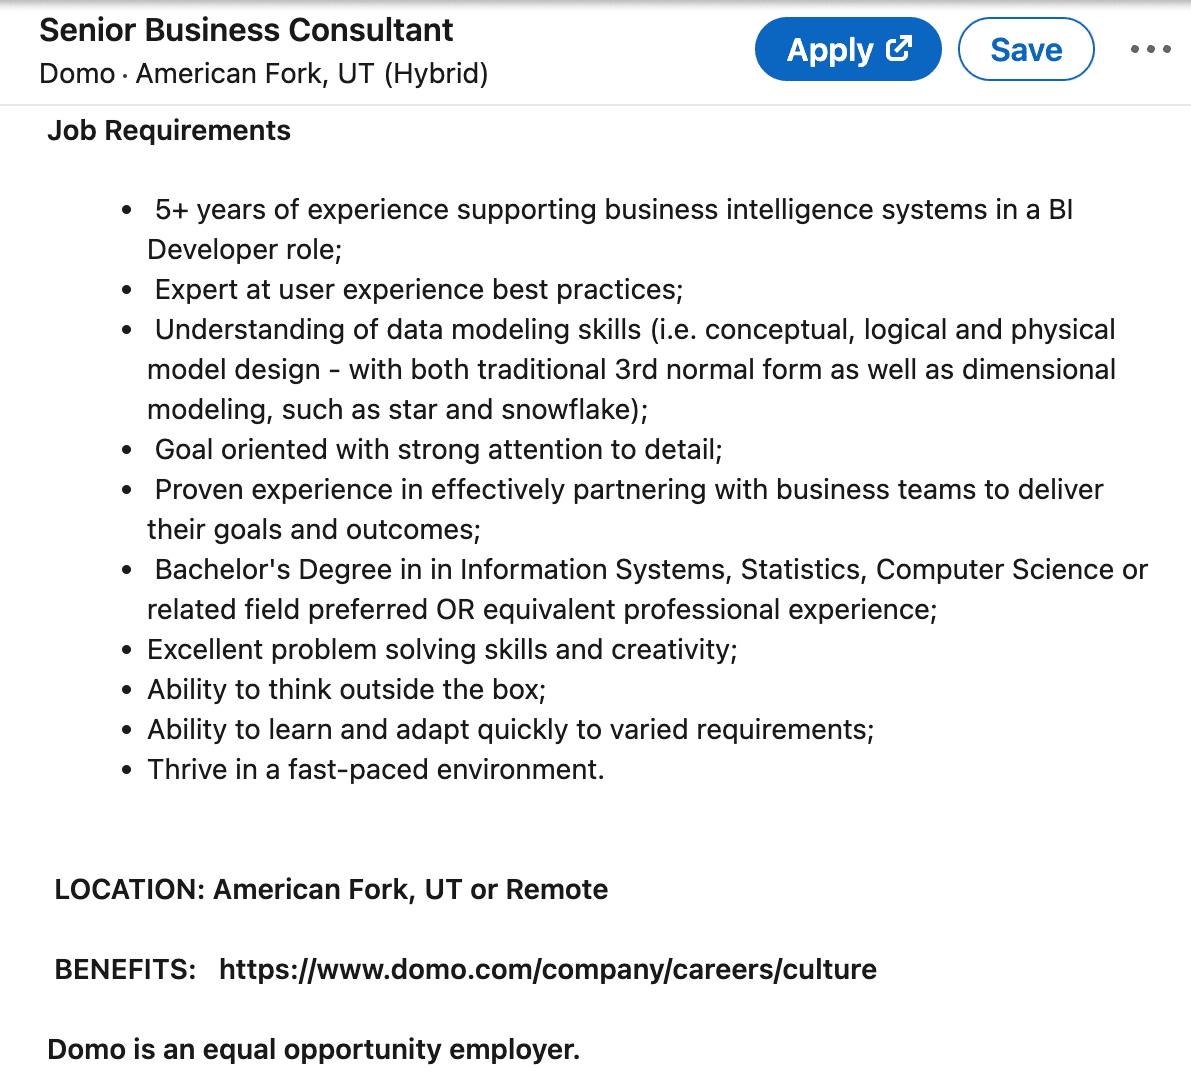Click the problem solving skills bullet

[442, 649]
